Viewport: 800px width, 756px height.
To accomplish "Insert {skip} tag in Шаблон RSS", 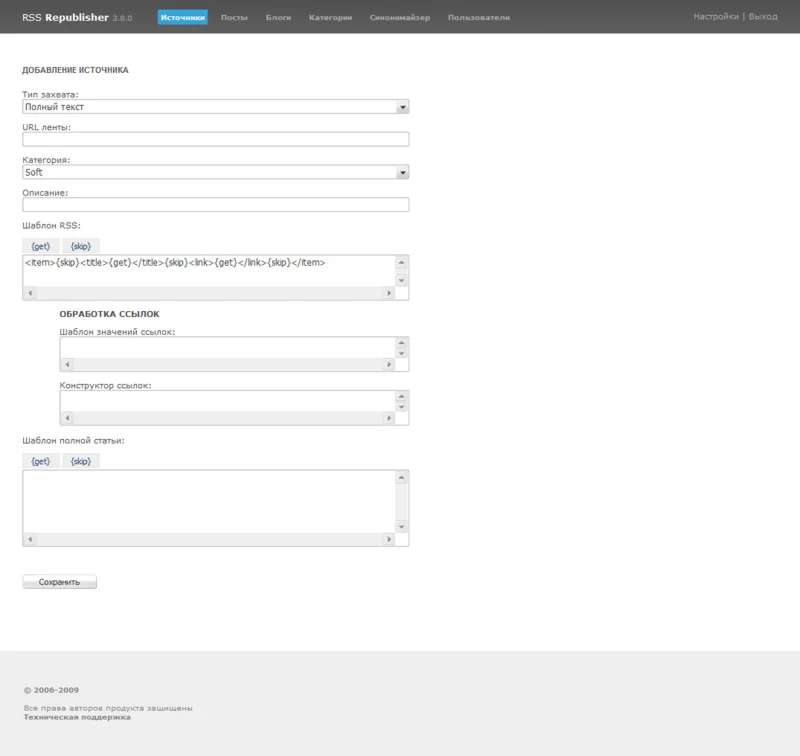I will pyautogui.click(x=81, y=245).
